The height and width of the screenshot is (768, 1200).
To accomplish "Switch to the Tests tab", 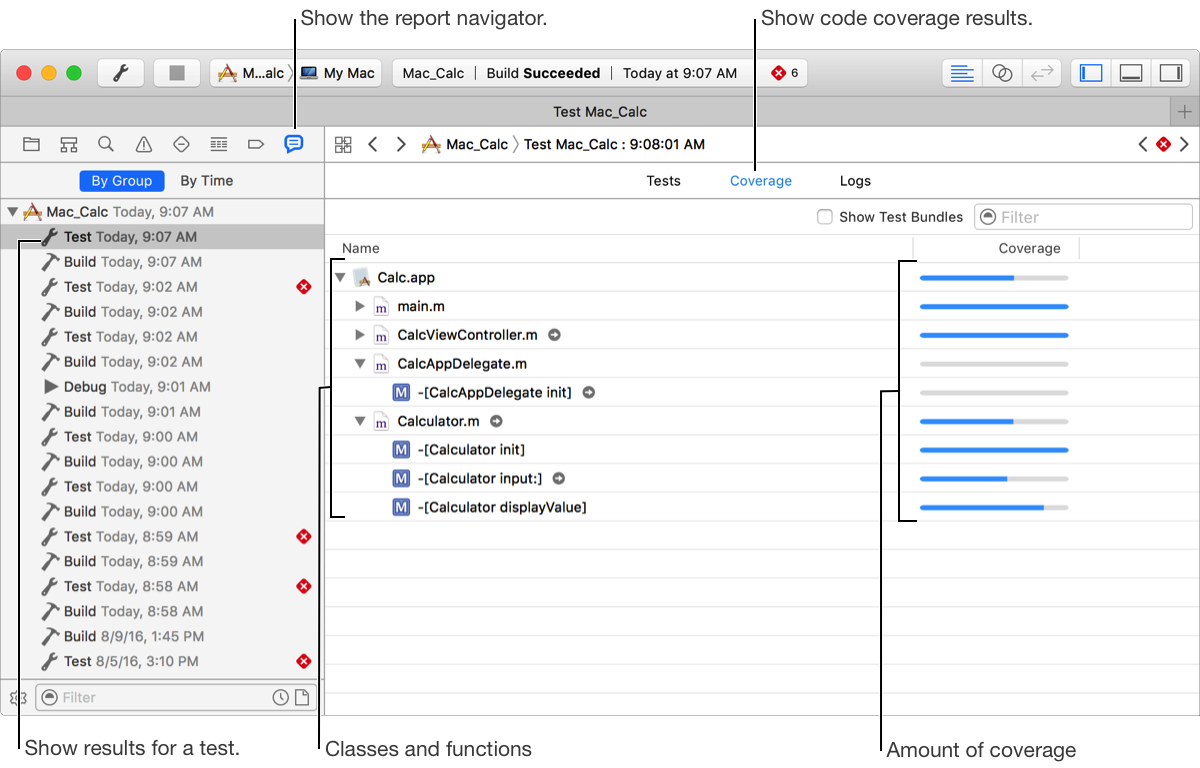I will pos(663,181).
